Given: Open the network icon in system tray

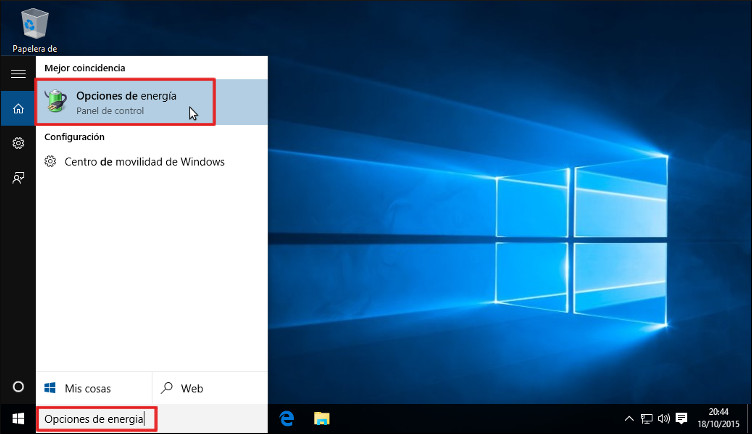Looking at the screenshot, I should (x=646, y=419).
